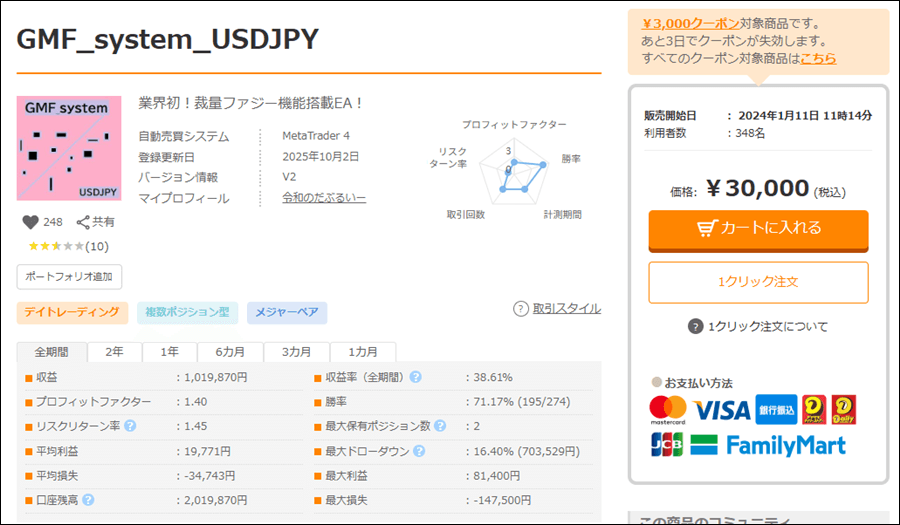Open the 令和のだぶるいー profile link
Screen dimensions: 900x525
coord(324,198)
